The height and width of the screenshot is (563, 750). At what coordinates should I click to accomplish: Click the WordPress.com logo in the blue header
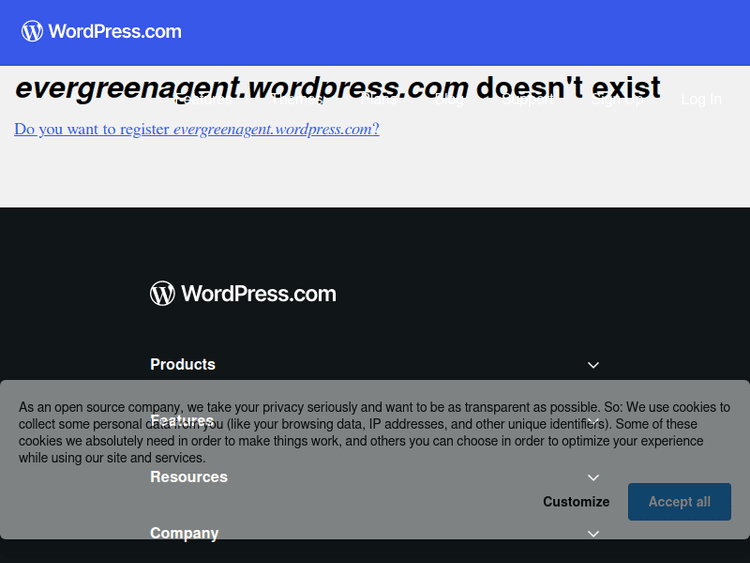pos(101,32)
